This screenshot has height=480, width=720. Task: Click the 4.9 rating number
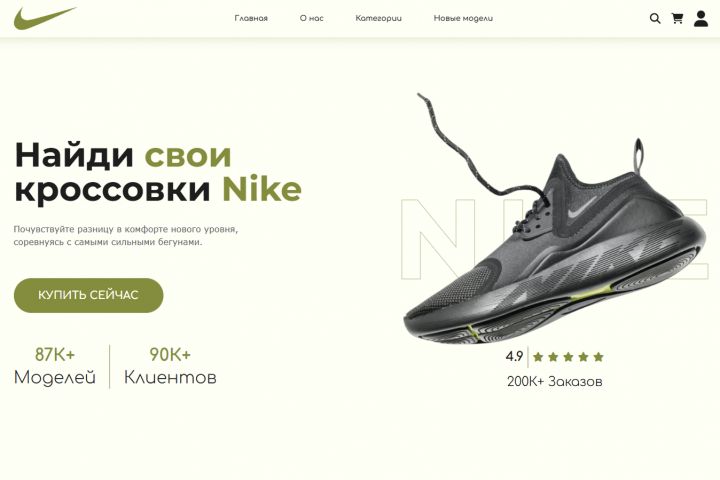click(x=514, y=356)
